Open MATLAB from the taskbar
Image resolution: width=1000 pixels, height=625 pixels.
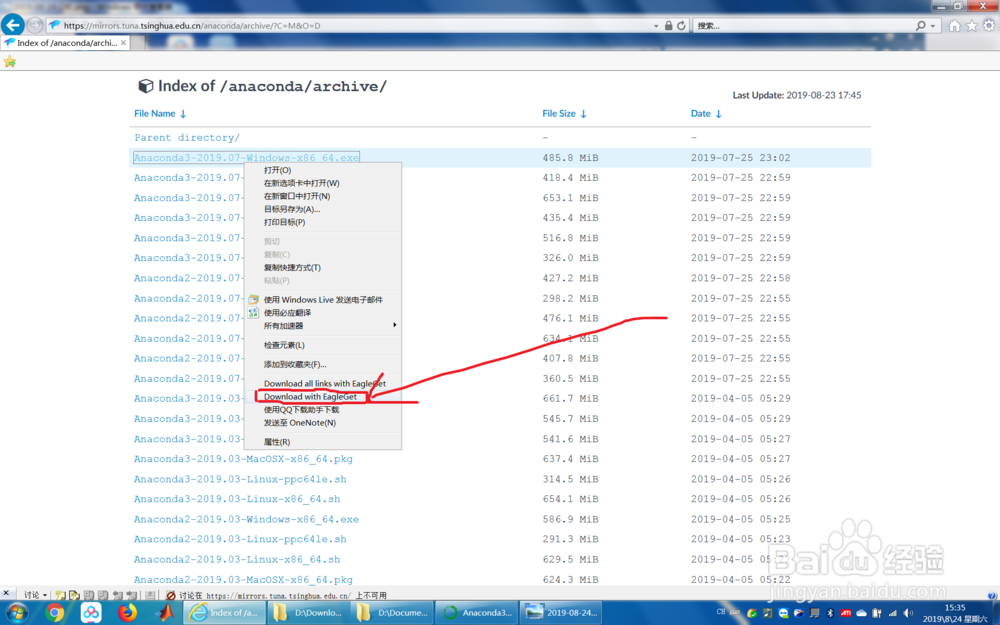coord(165,613)
